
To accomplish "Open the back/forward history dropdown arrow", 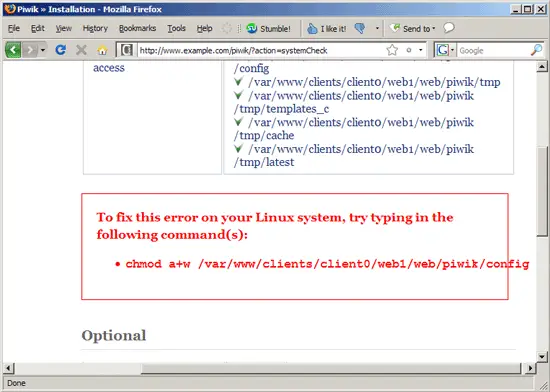I will [x=43, y=50].
